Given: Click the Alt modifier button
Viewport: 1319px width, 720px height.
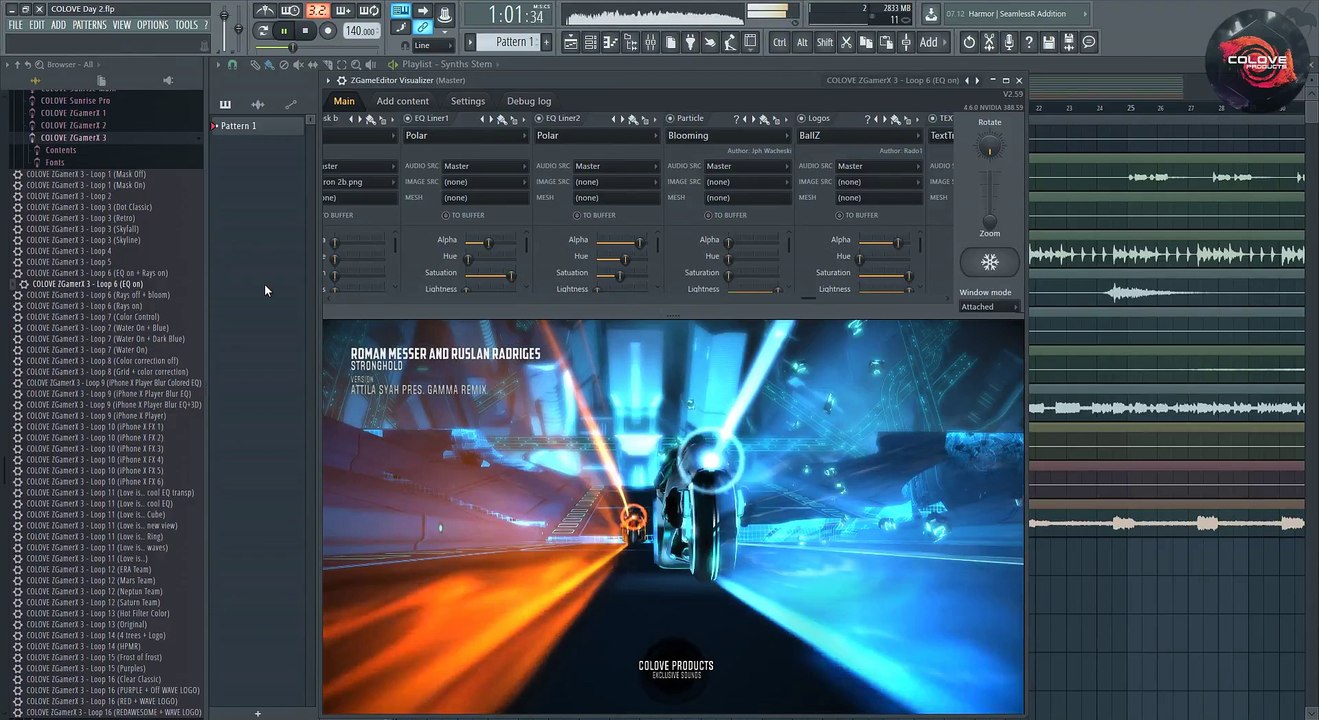Looking at the screenshot, I should (802, 42).
